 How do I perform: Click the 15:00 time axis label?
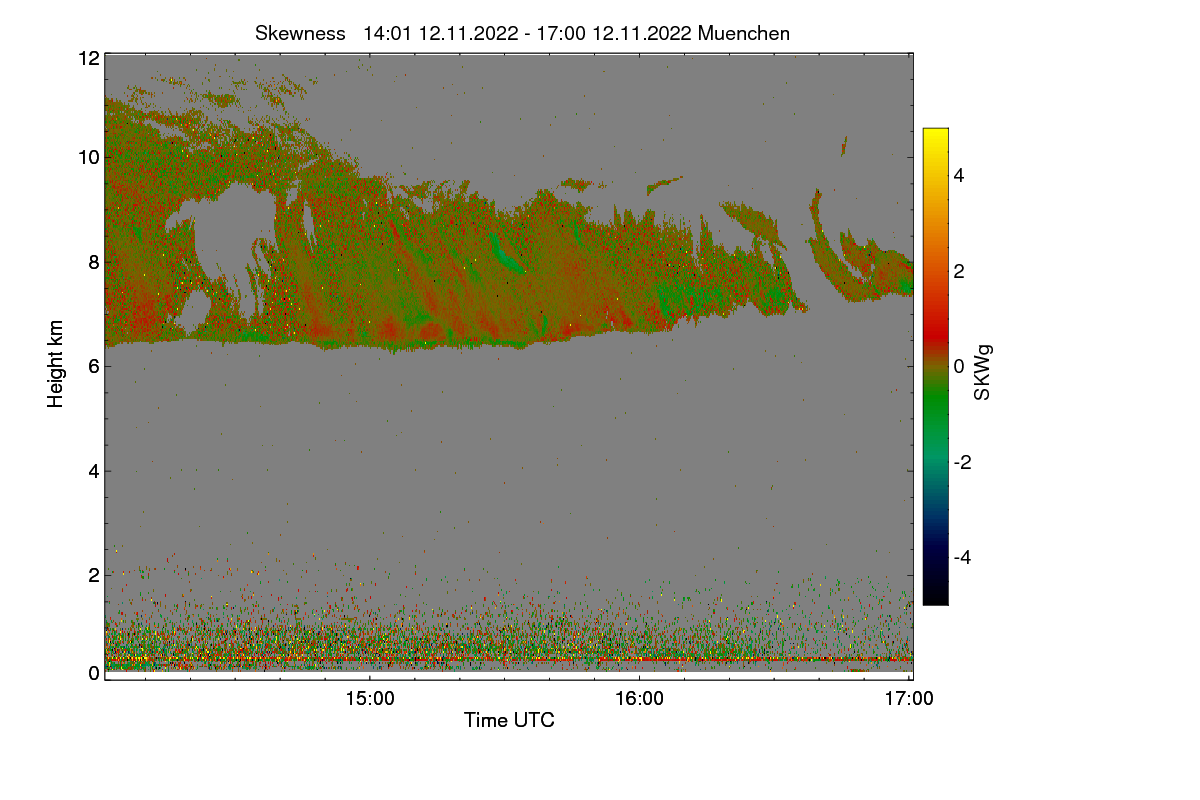(369, 699)
